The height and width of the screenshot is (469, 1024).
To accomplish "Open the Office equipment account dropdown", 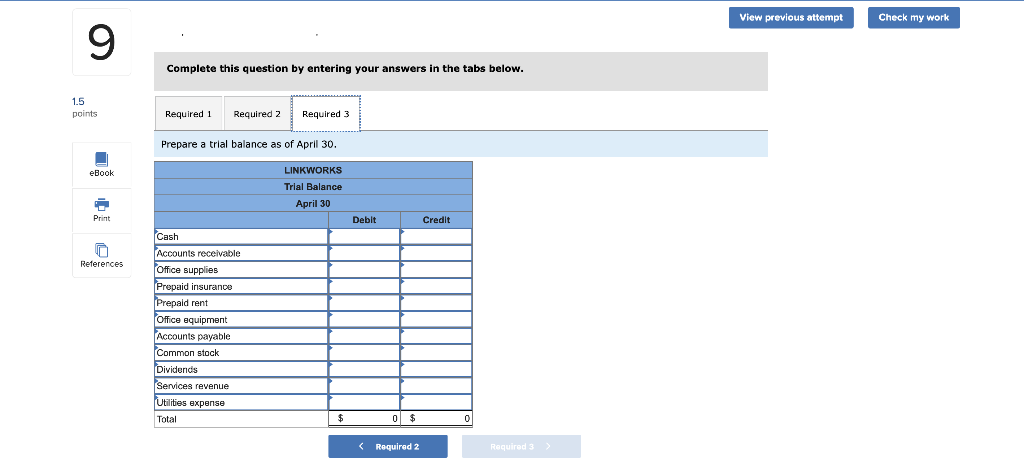I will [x=241, y=319].
